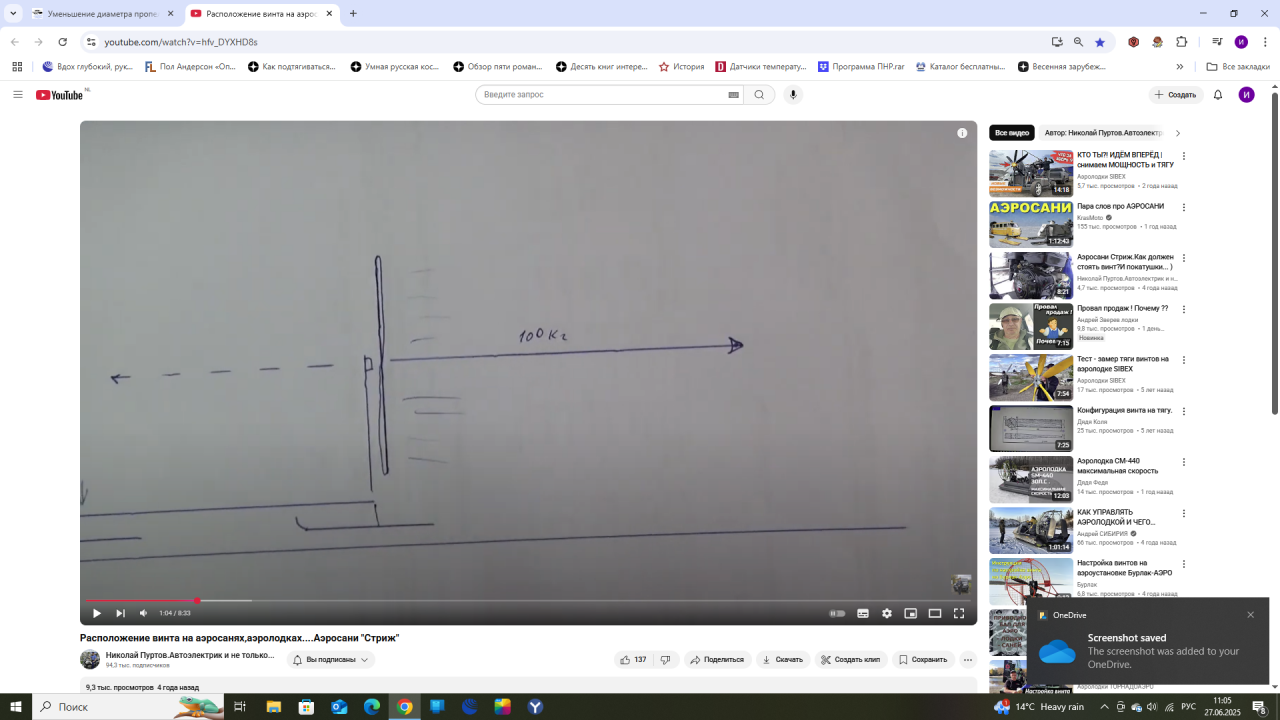
Task: Search by voice using microphone icon
Action: tap(793, 95)
